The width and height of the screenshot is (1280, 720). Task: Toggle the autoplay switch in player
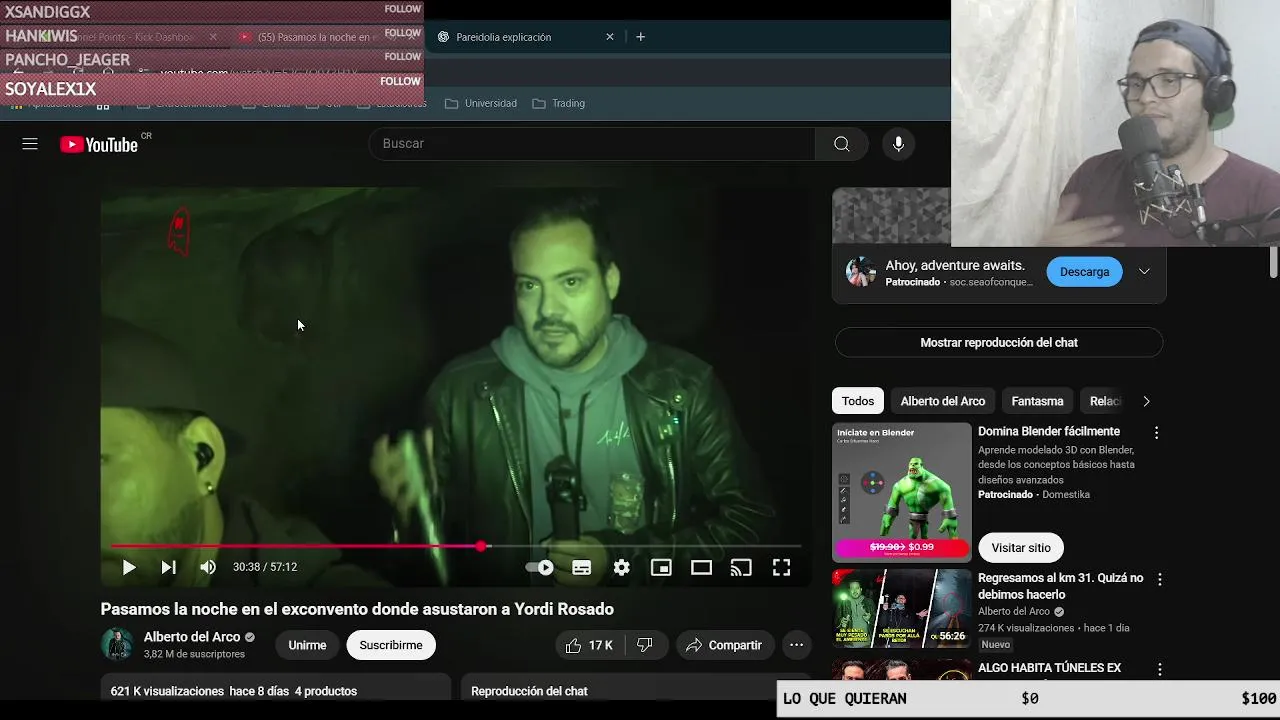pos(540,567)
